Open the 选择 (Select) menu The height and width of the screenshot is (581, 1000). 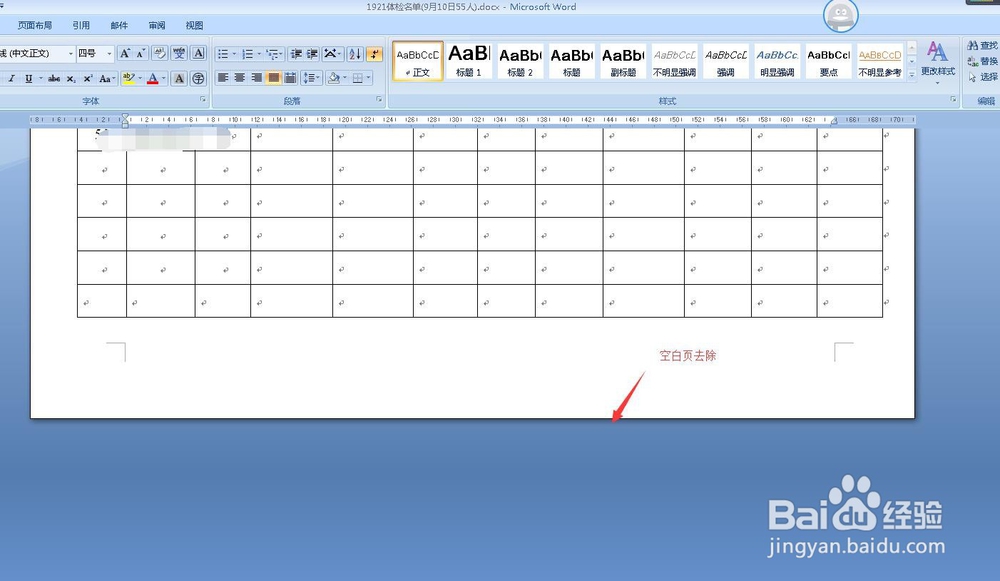point(982,77)
